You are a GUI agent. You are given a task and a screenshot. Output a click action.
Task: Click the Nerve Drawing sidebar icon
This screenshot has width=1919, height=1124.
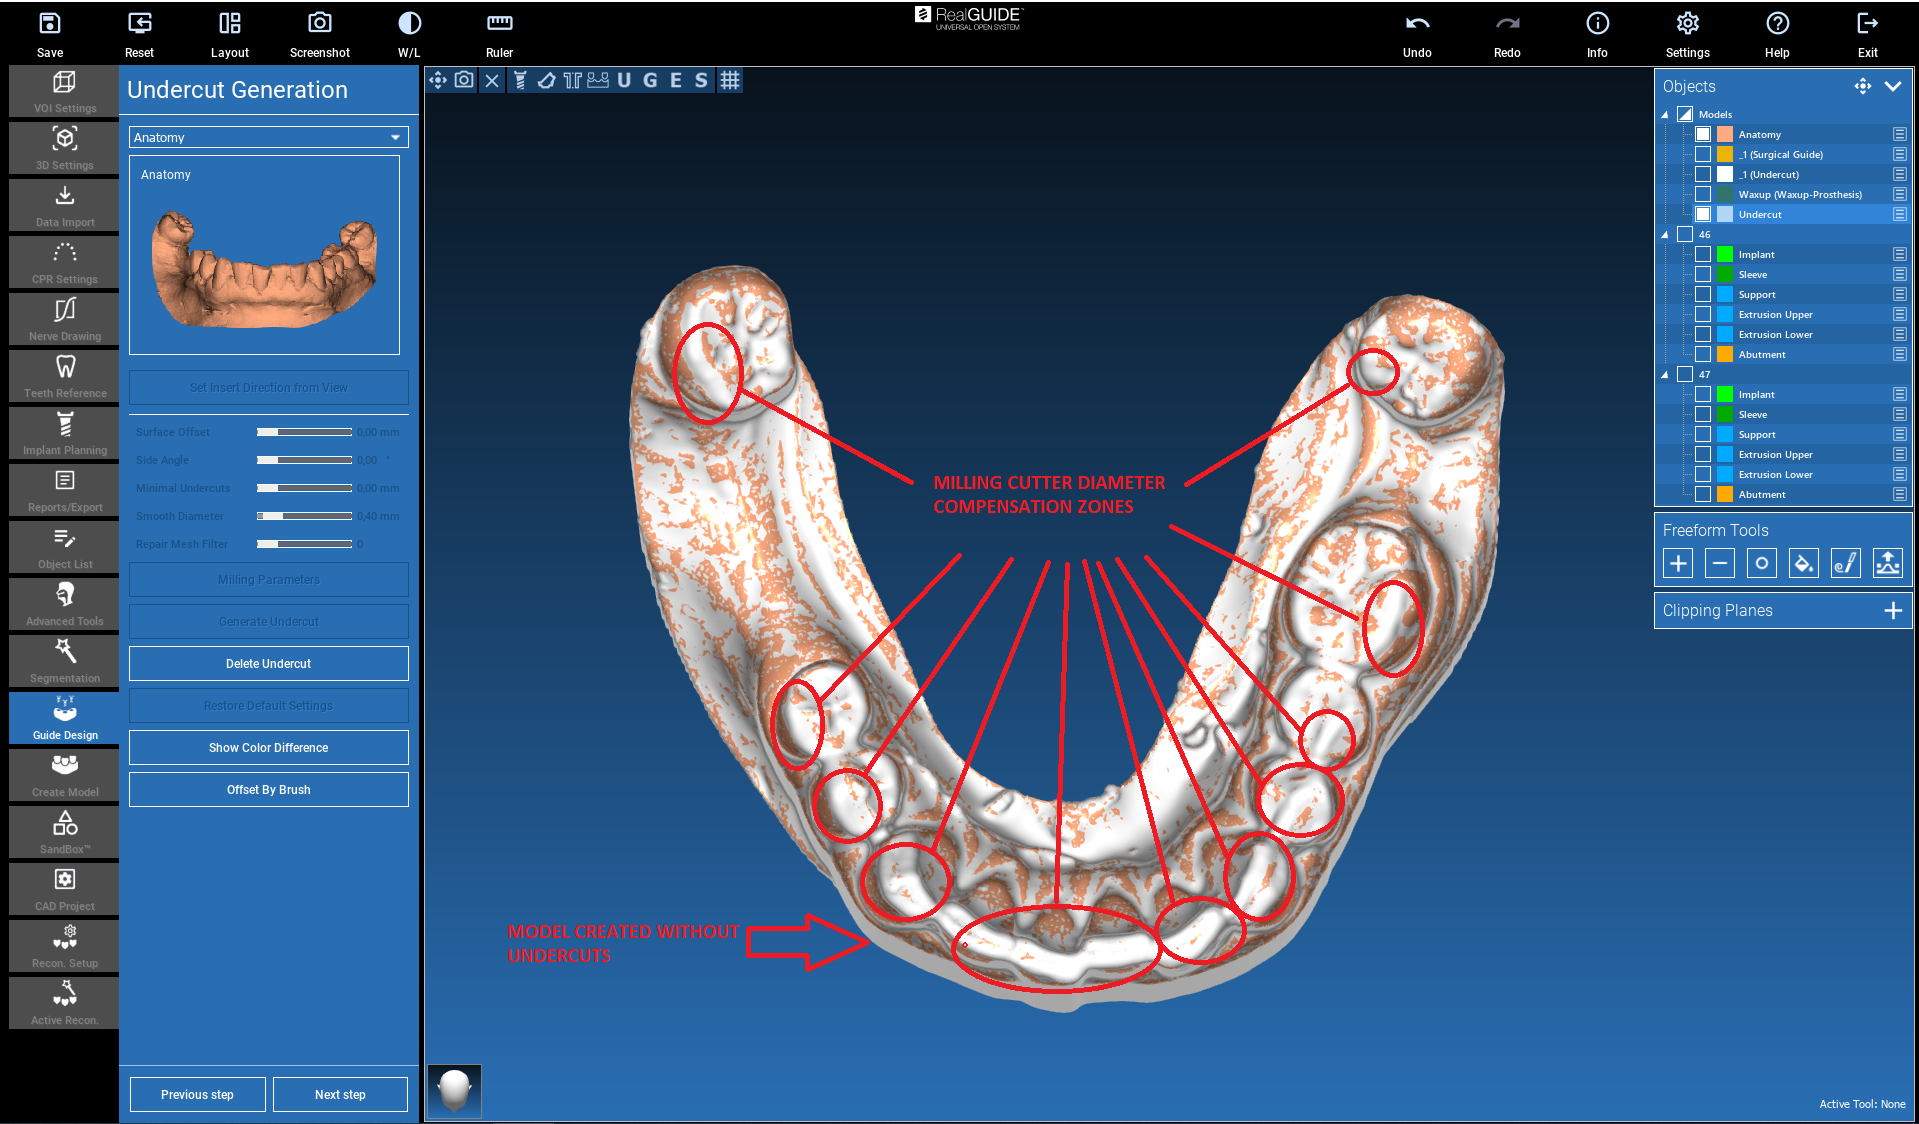[x=65, y=319]
